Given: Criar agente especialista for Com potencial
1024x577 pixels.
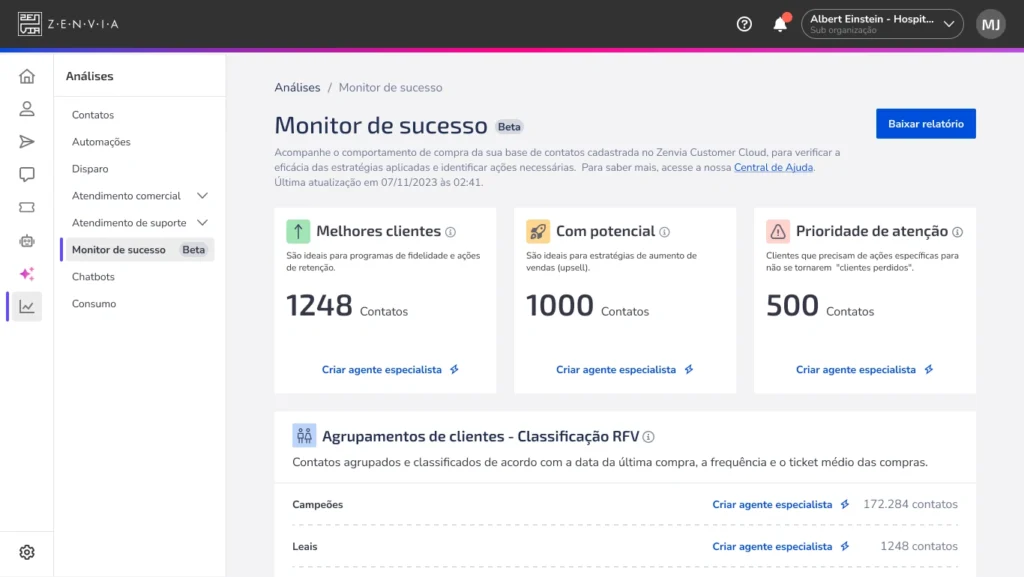Looking at the screenshot, I should 624,369.
